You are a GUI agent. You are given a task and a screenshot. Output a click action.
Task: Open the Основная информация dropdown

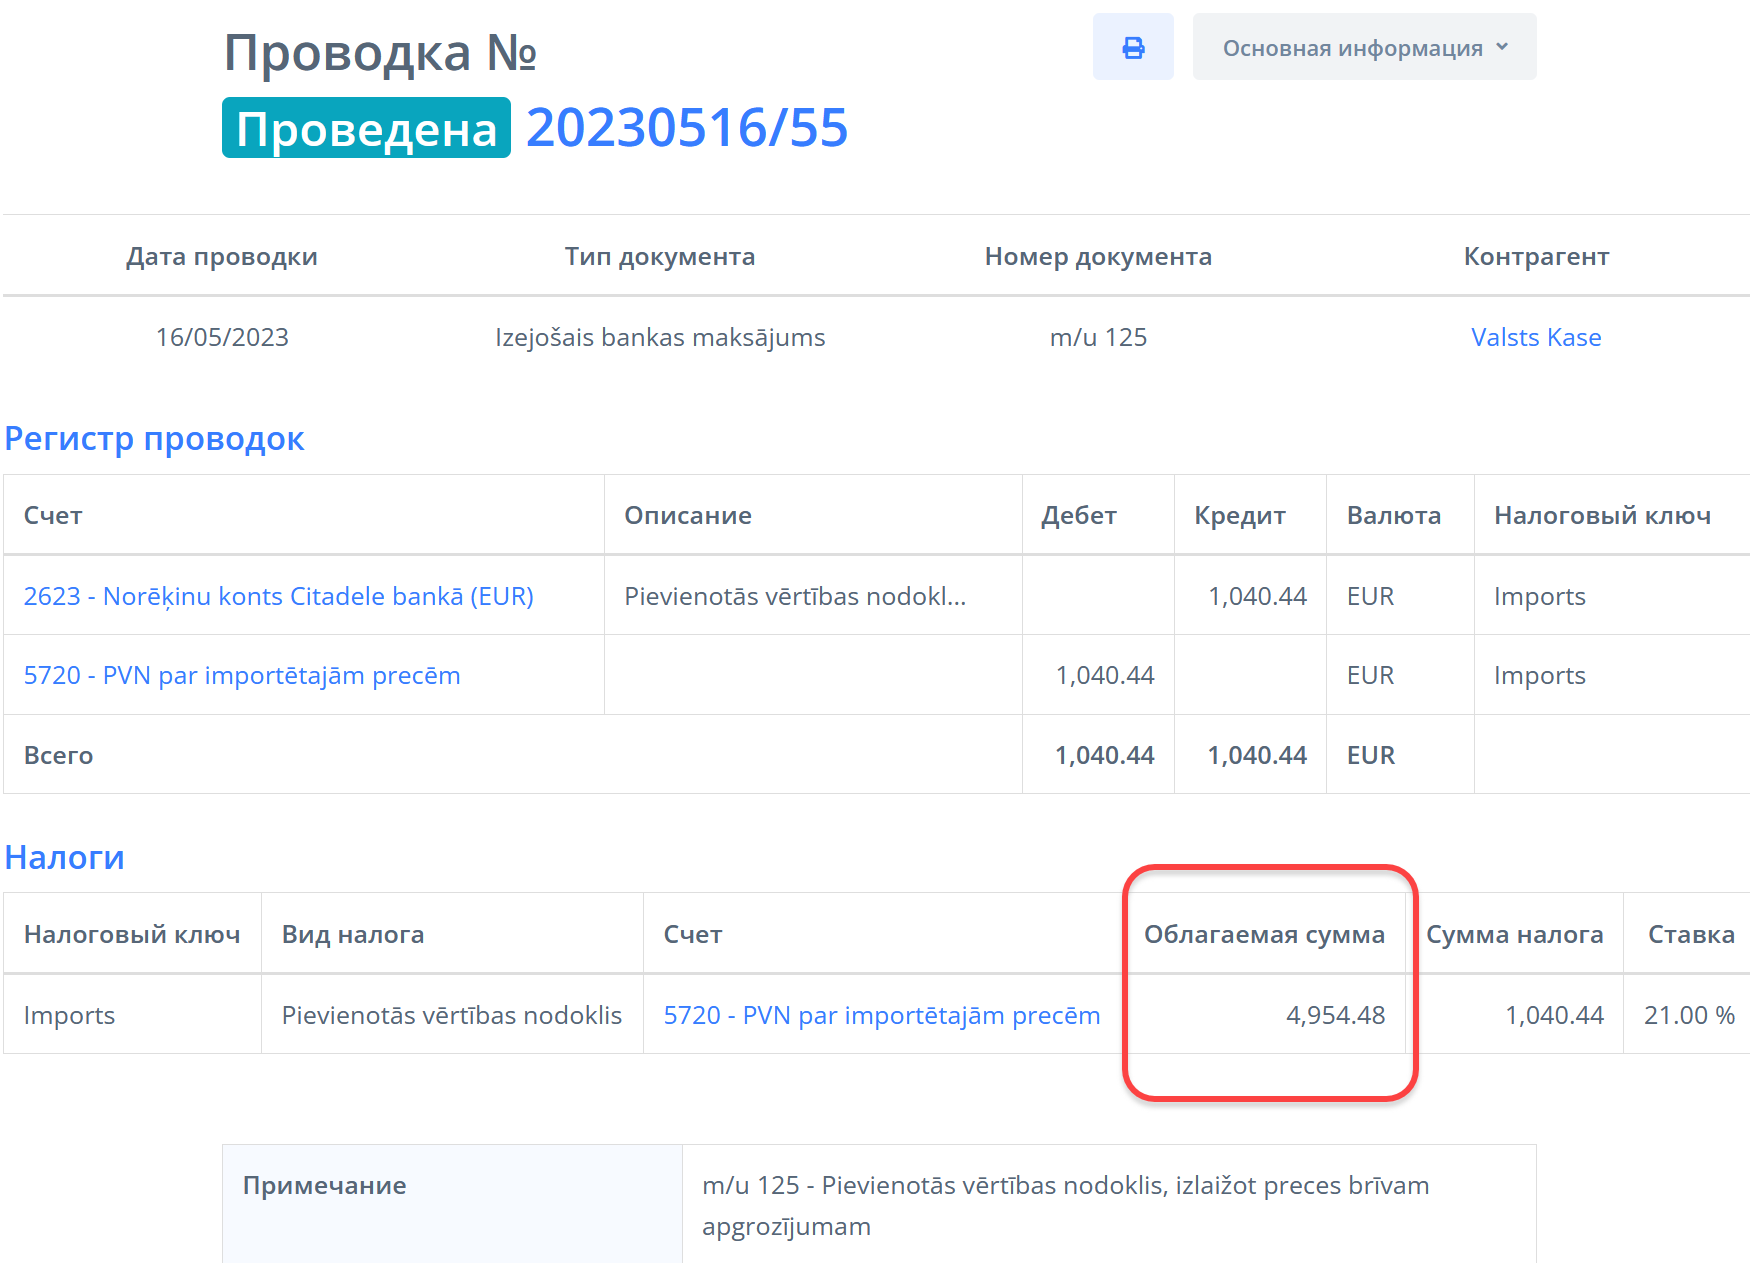point(1364,47)
